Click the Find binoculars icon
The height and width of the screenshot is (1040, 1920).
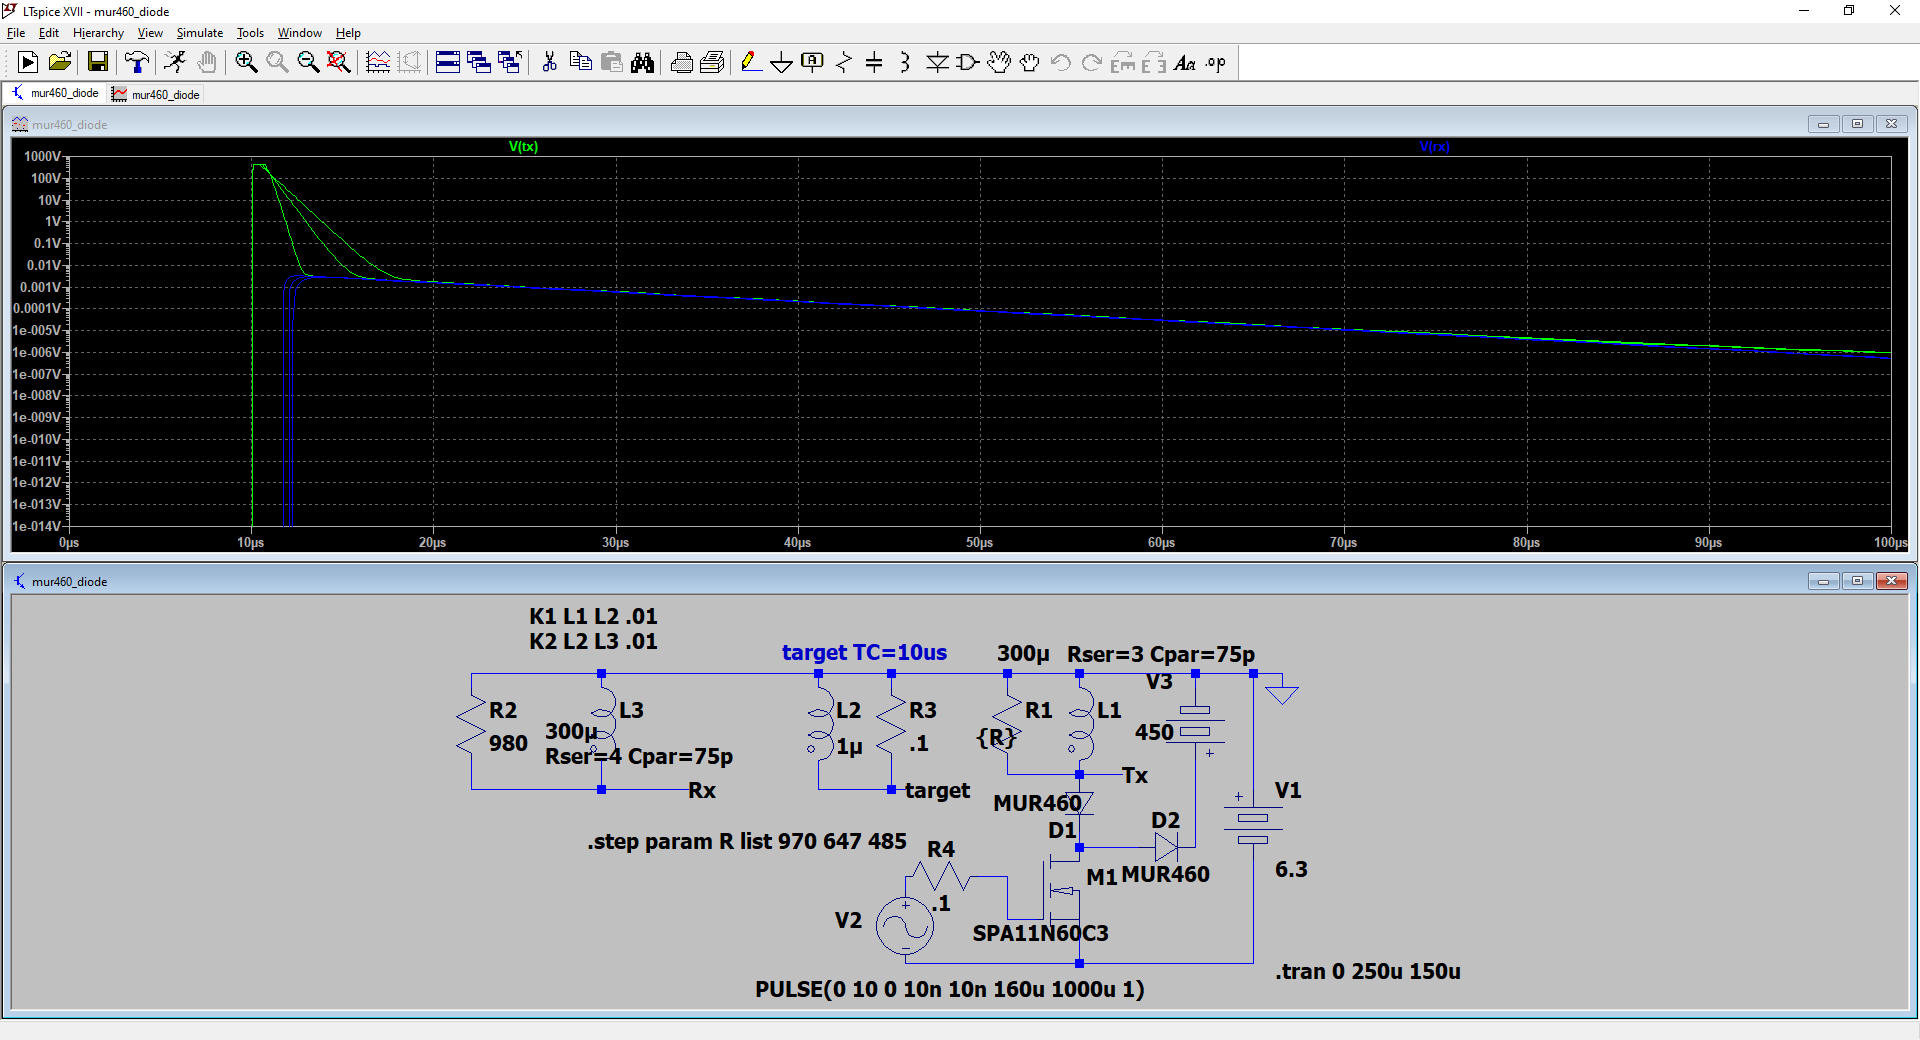[x=642, y=62]
